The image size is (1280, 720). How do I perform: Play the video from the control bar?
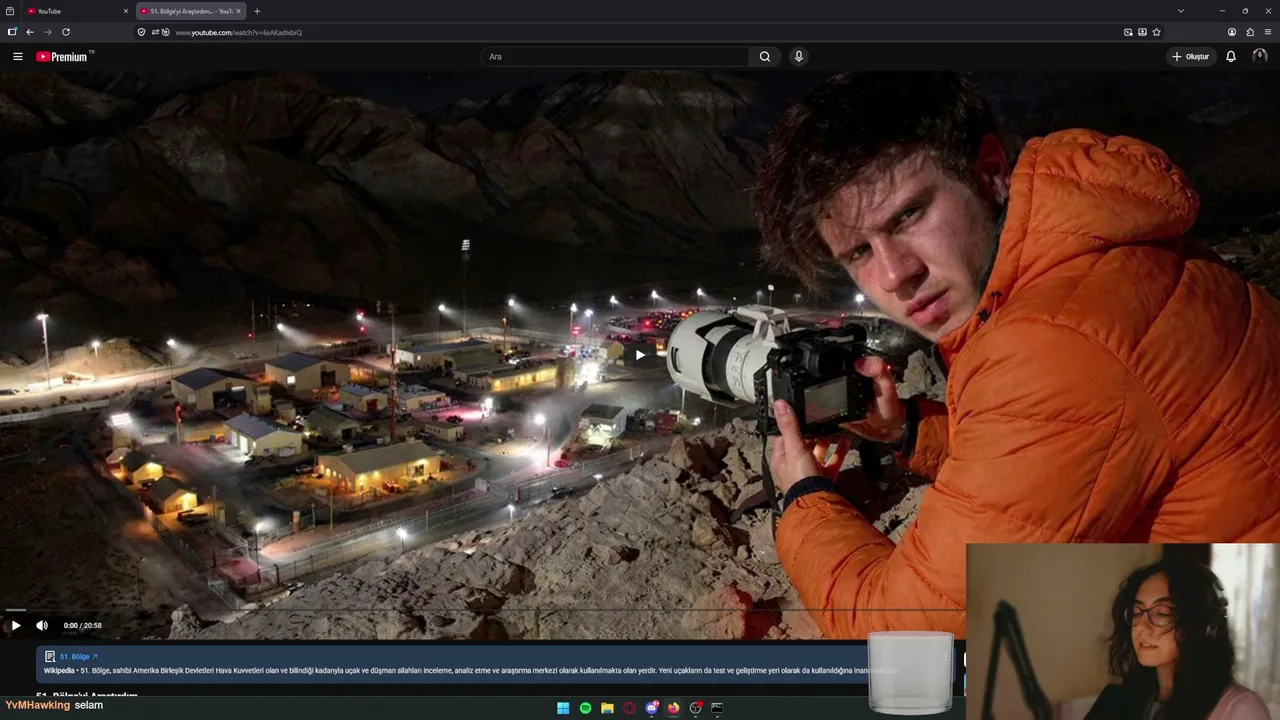click(15, 626)
